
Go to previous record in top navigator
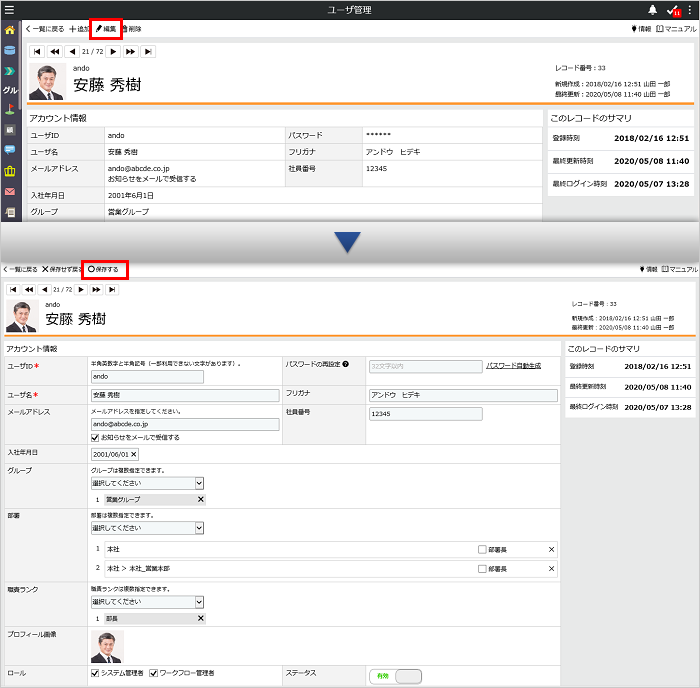(72, 52)
